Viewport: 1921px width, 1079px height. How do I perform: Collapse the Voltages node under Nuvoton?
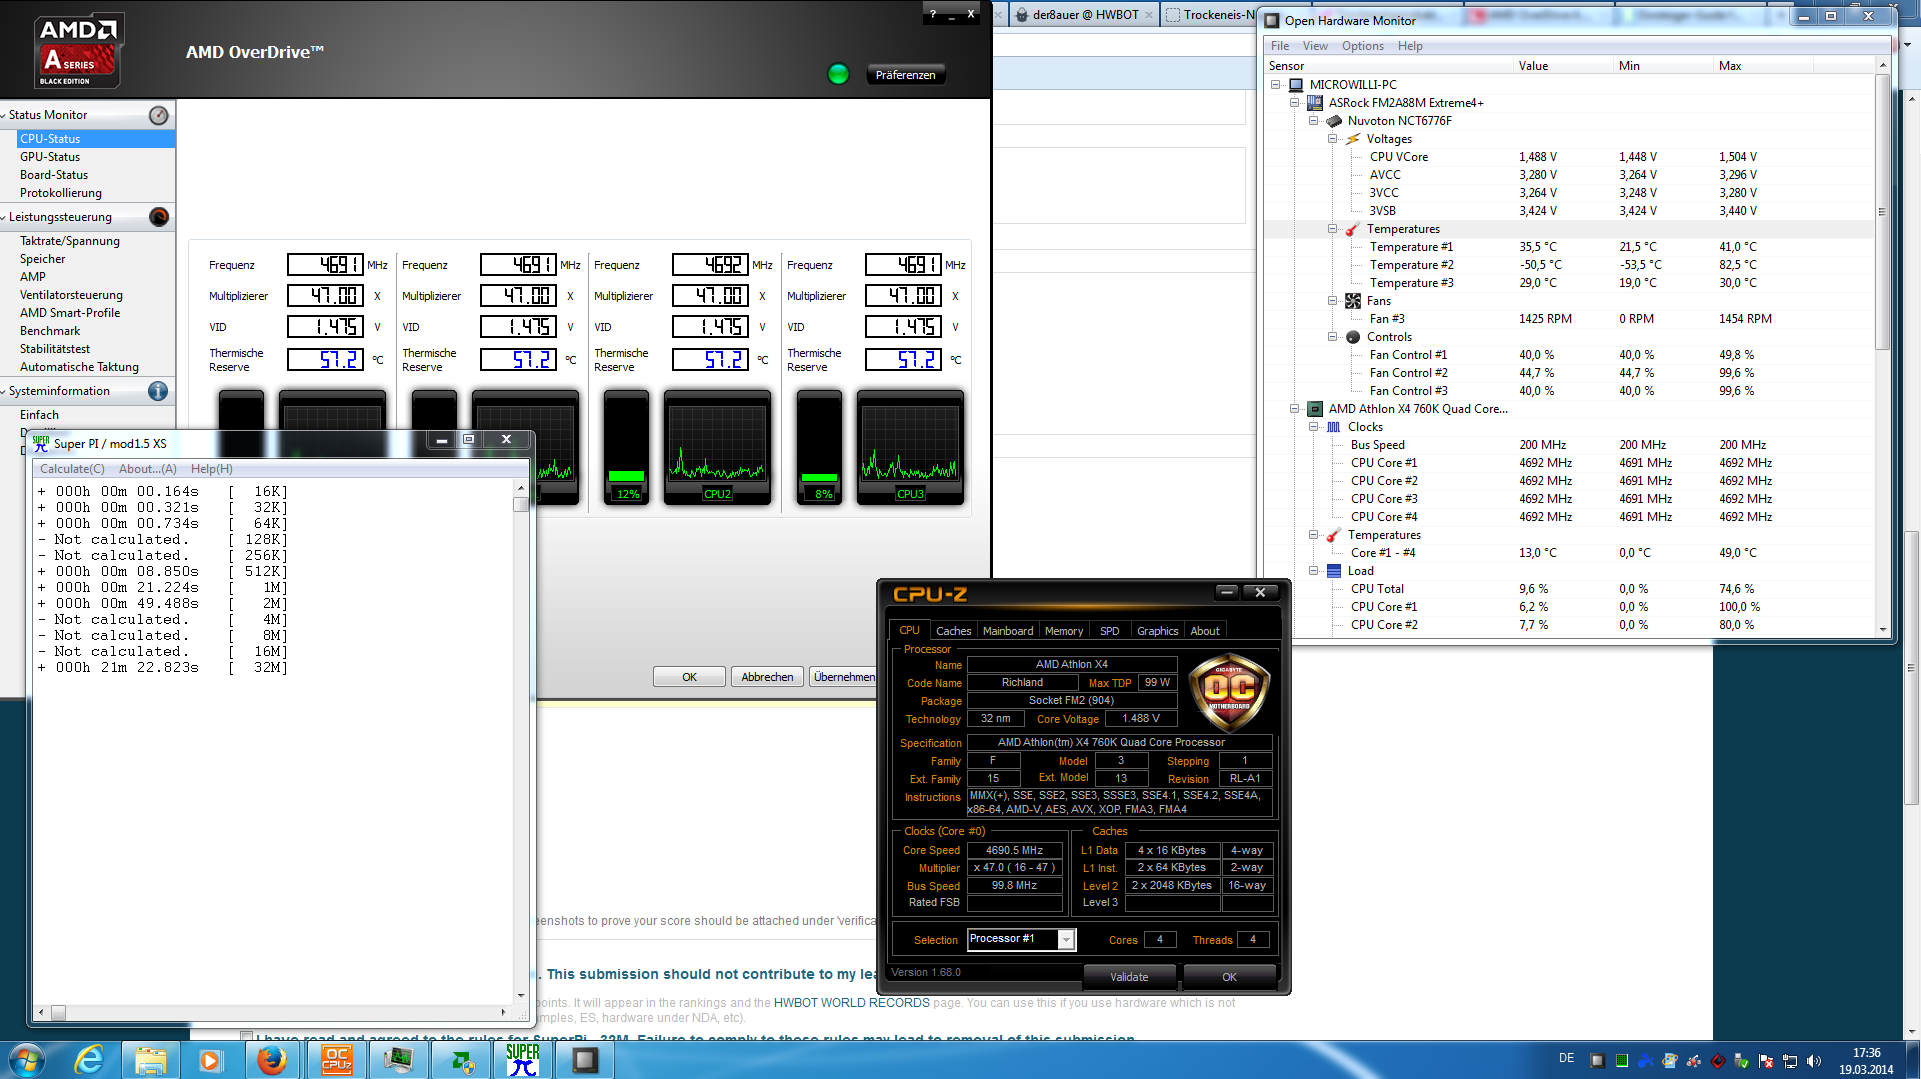1333,139
